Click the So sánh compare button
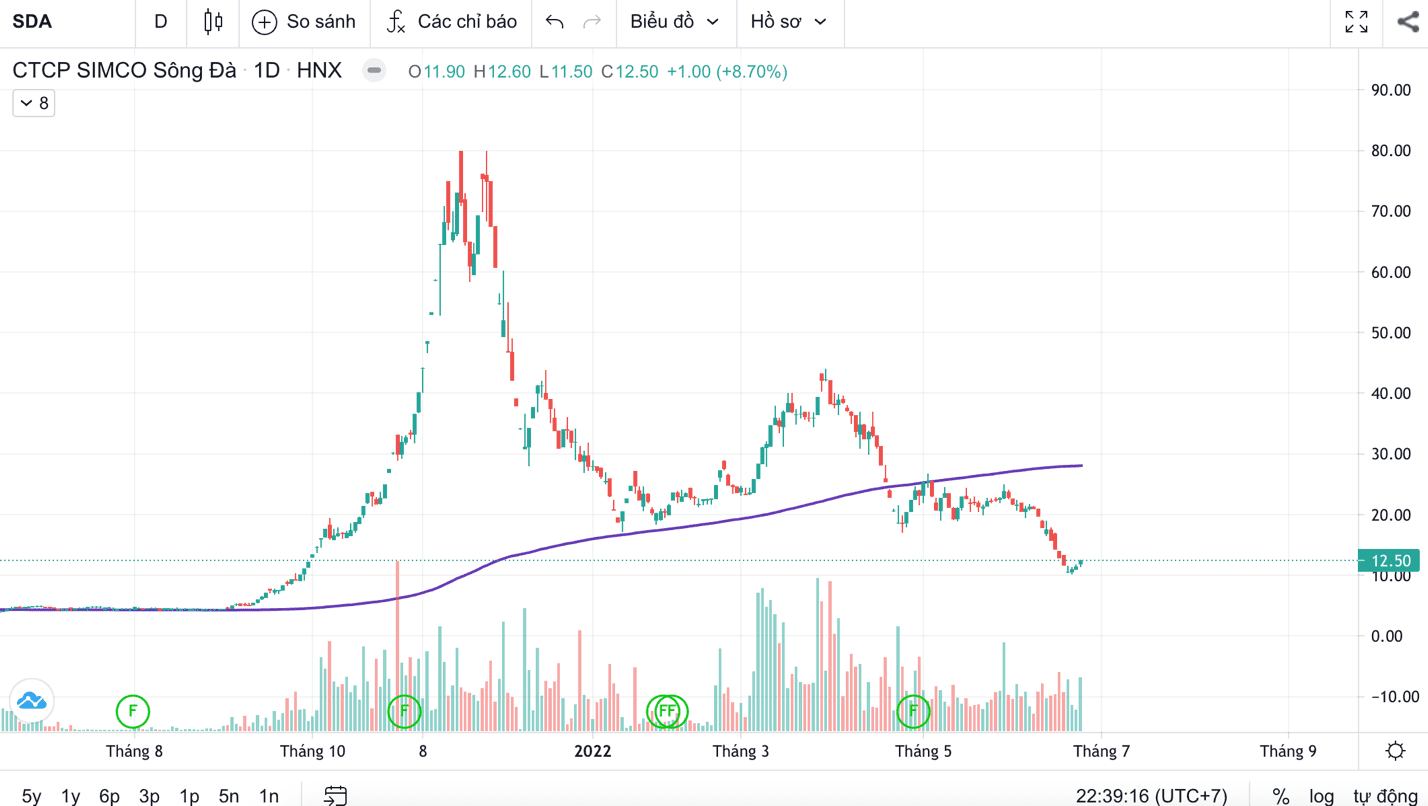 point(304,22)
